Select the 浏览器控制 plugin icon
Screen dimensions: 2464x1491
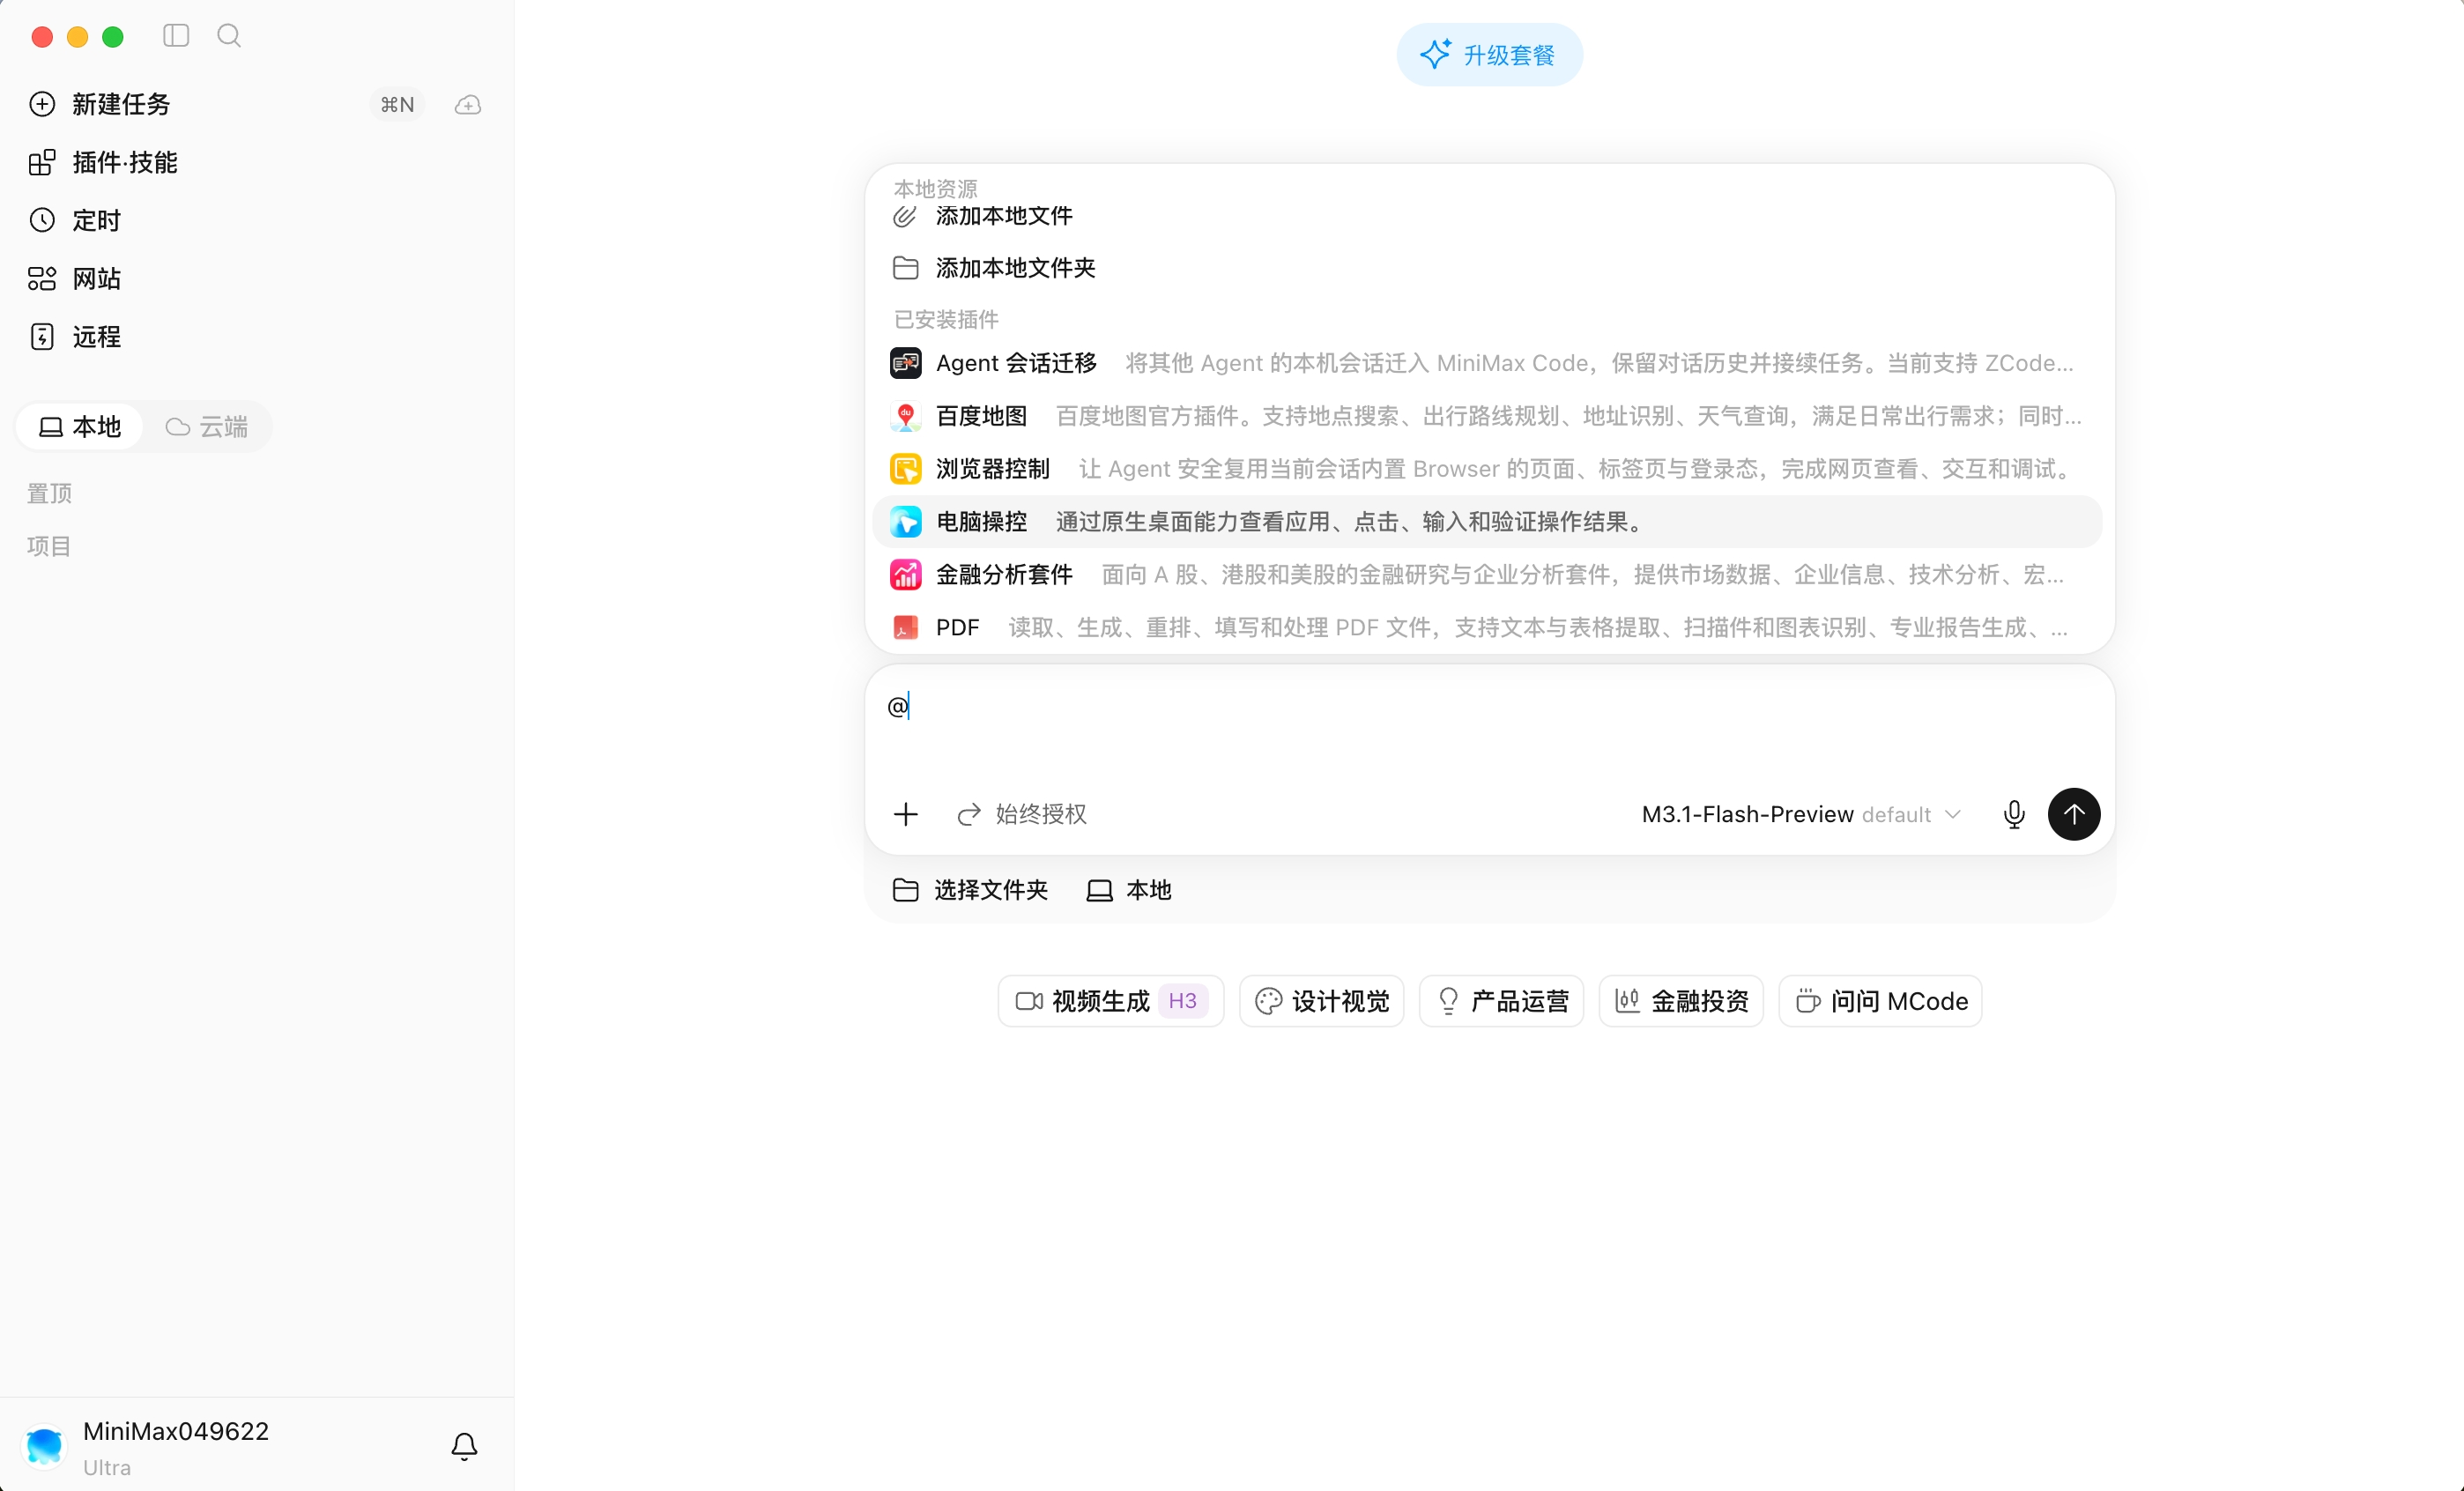click(x=905, y=469)
